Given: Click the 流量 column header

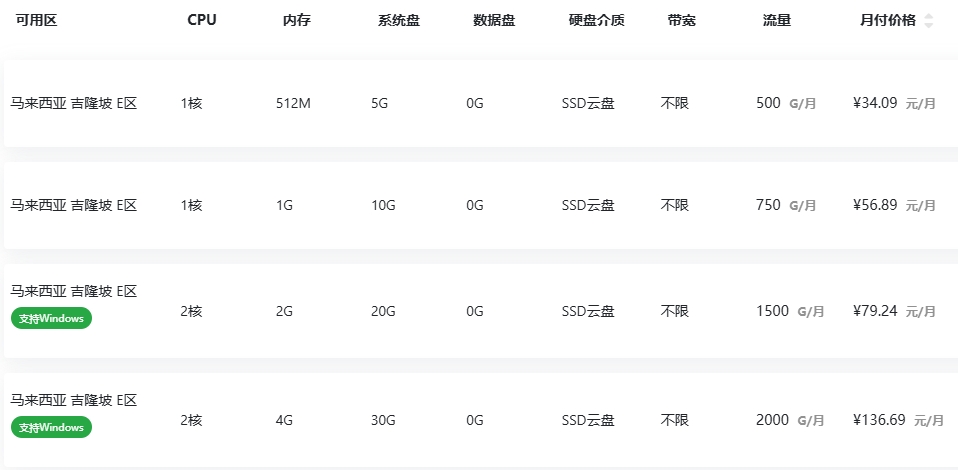Looking at the screenshot, I should point(777,20).
